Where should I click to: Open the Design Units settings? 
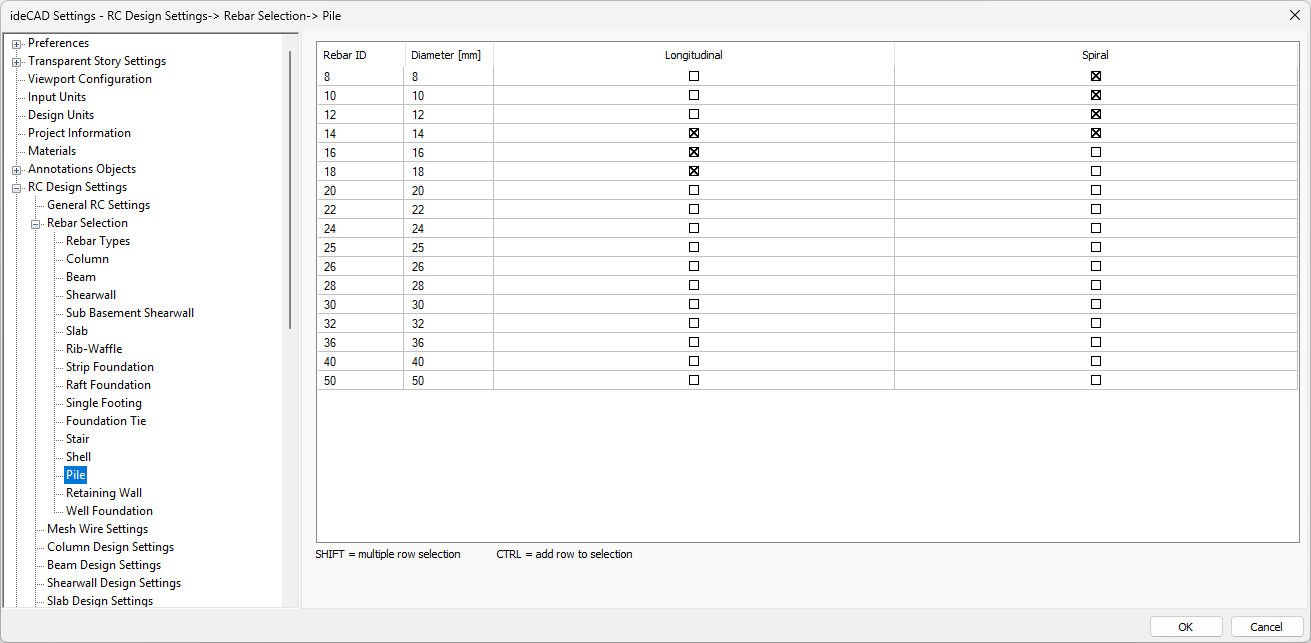(x=61, y=115)
